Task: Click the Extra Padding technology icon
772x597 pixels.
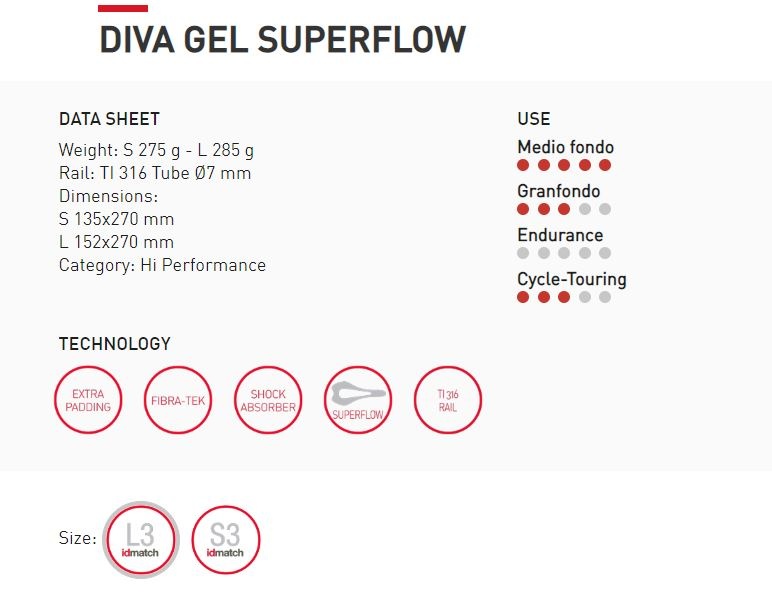Action: coord(88,400)
